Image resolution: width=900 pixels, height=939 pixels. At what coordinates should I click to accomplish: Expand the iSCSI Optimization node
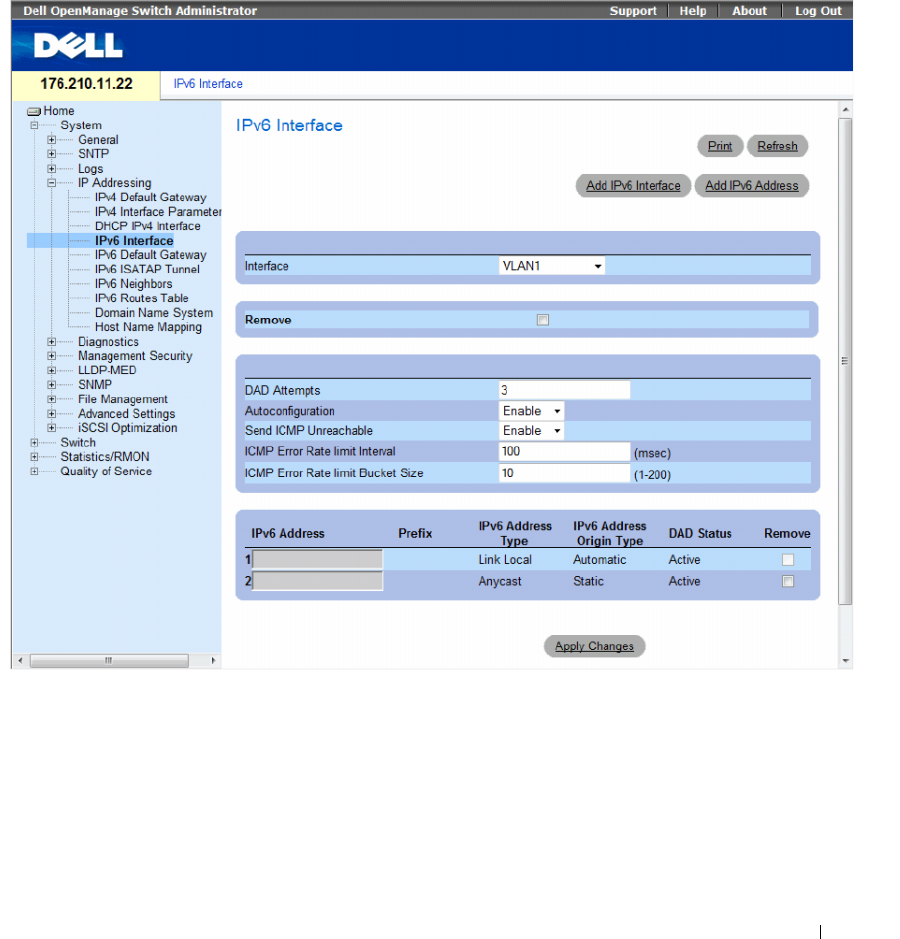pyautogui.click(x=51, y=428)
